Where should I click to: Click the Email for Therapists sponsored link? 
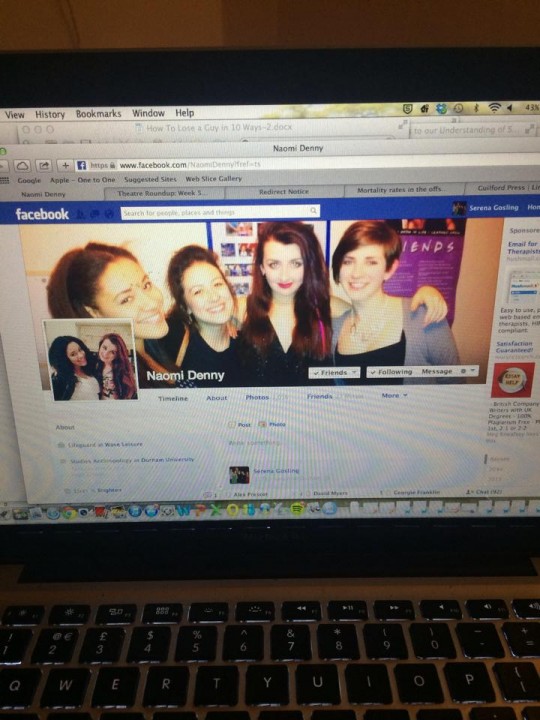coord(523,248)
